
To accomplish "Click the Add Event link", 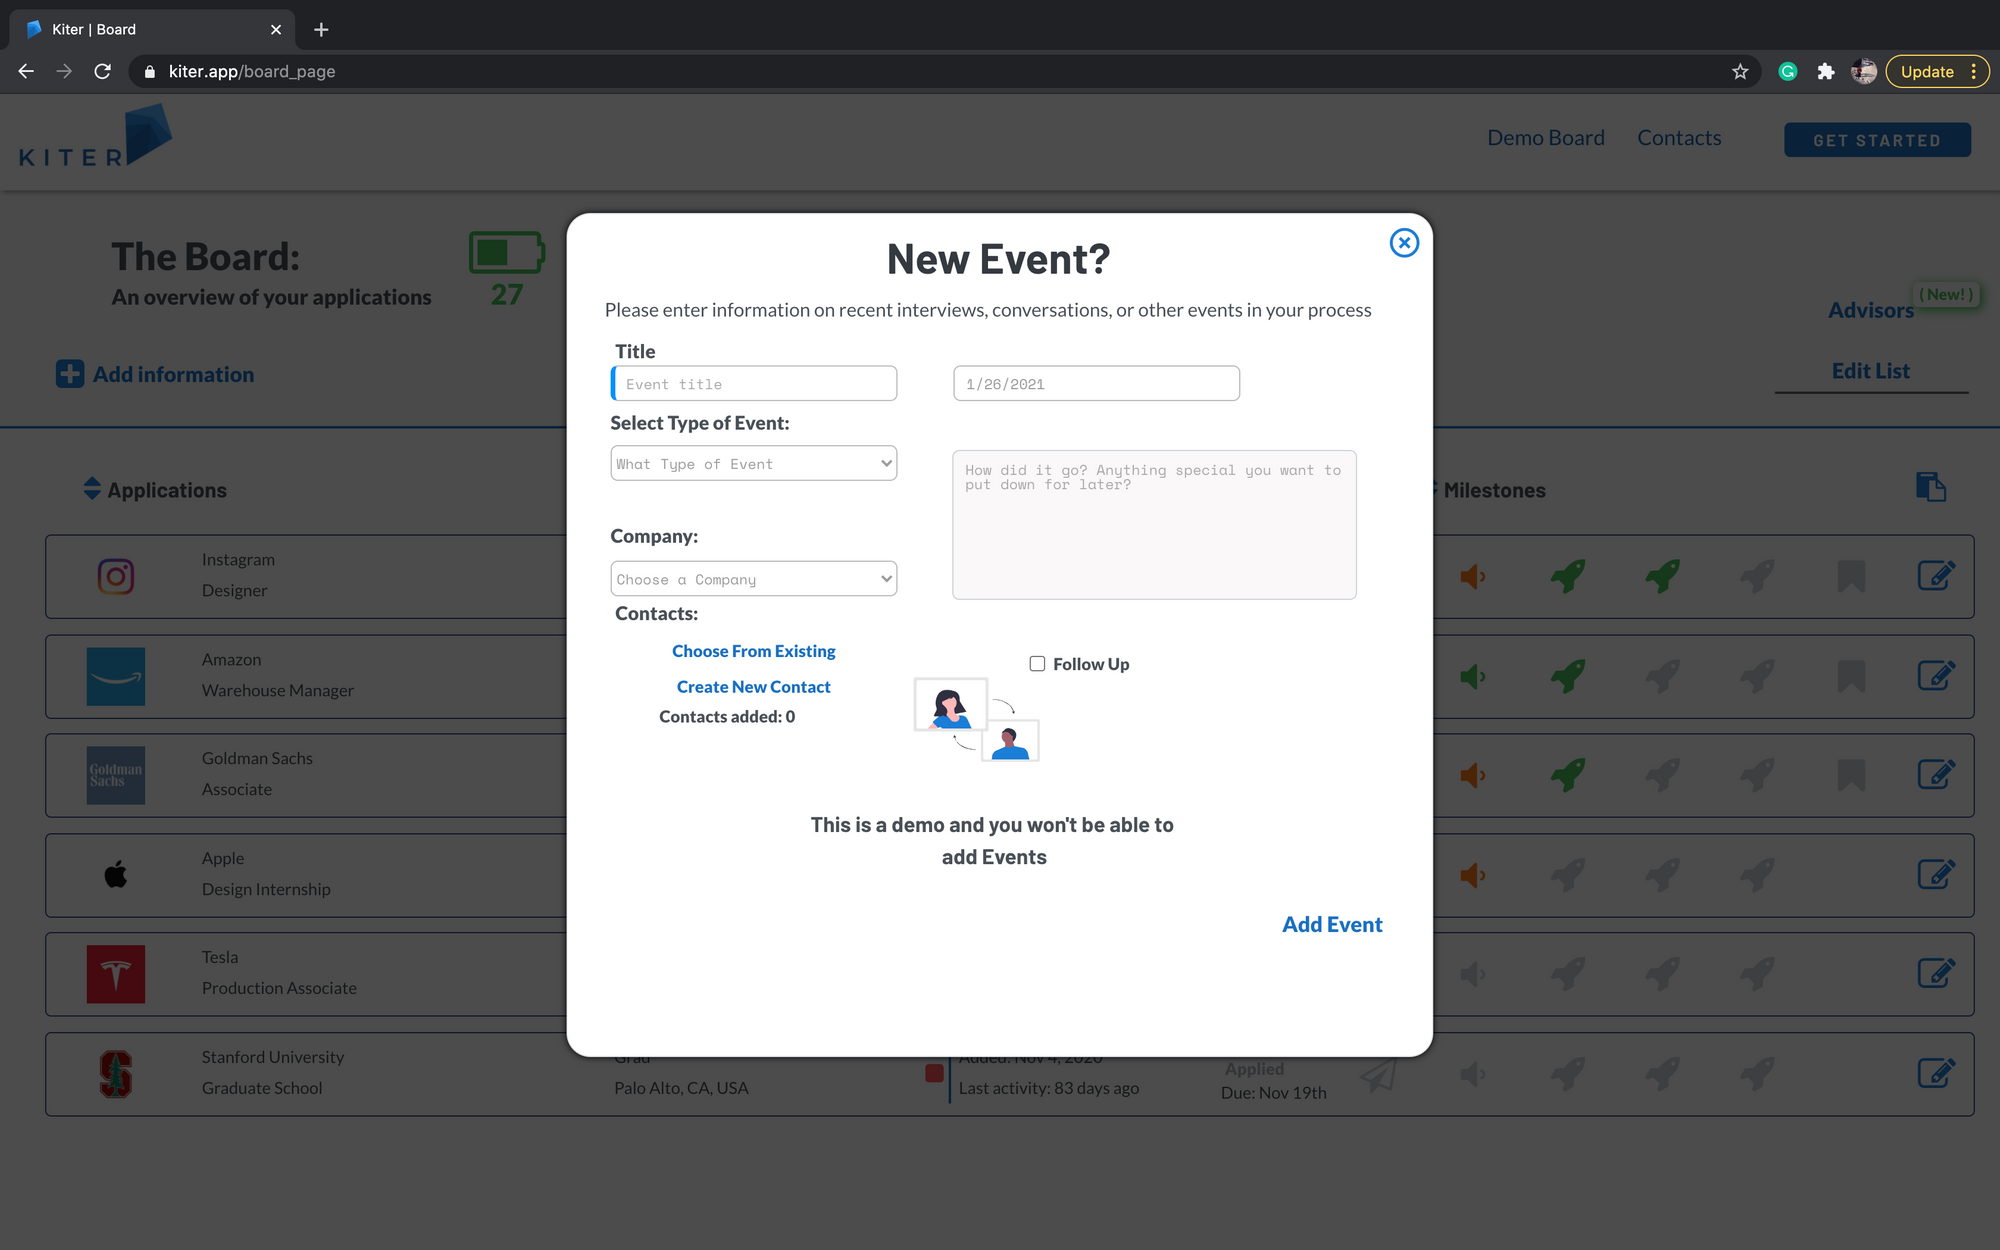I will click(1332, 925).
